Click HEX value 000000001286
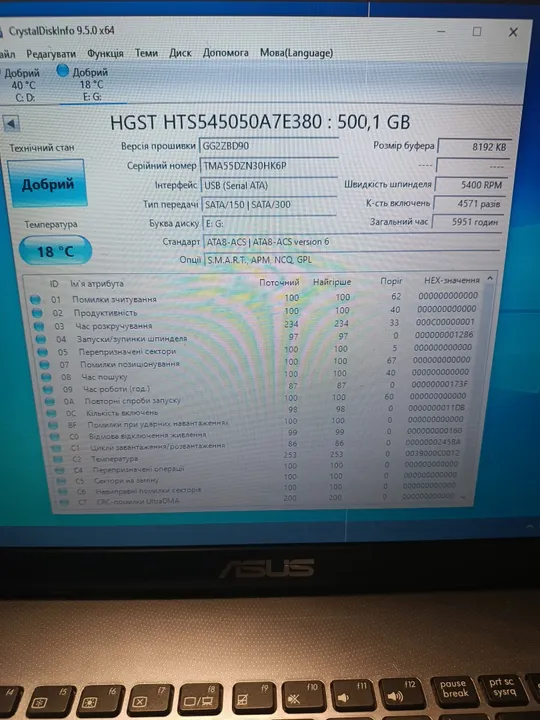540x720 pixels. (444, 335)
